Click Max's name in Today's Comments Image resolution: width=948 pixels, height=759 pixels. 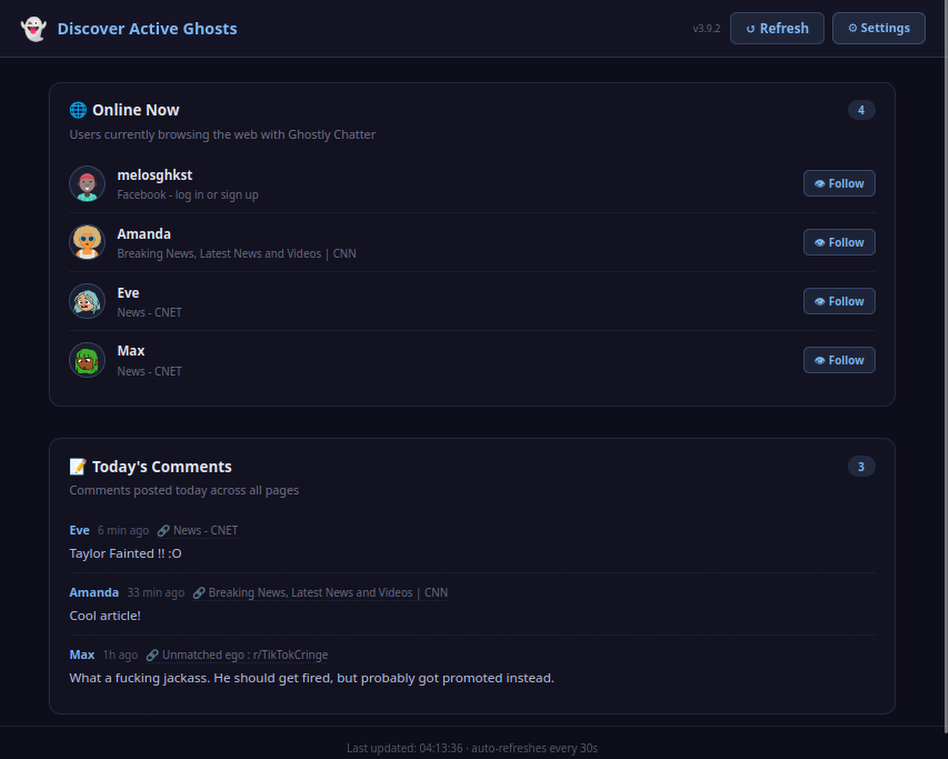[x=82, y=655]
